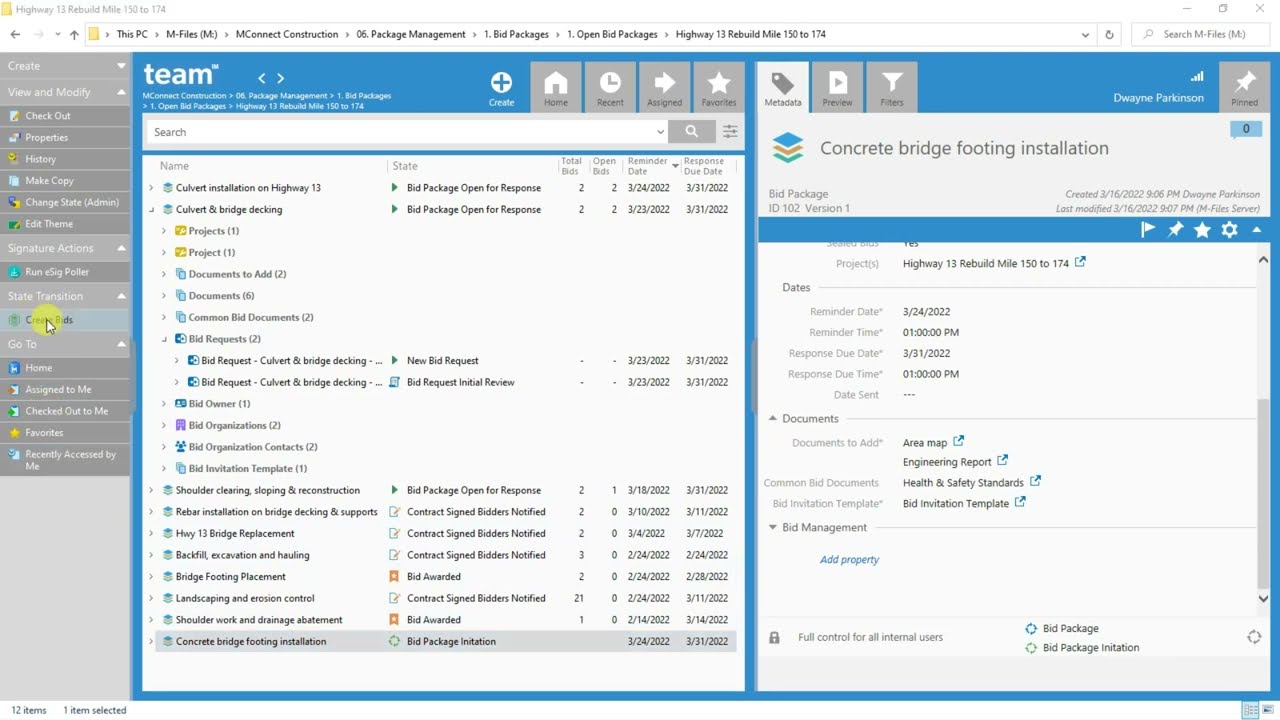Image resolution: width=1280 pixels, height=720 pixels.
Task: Open search box dropdown arrow
Action: 660,132
